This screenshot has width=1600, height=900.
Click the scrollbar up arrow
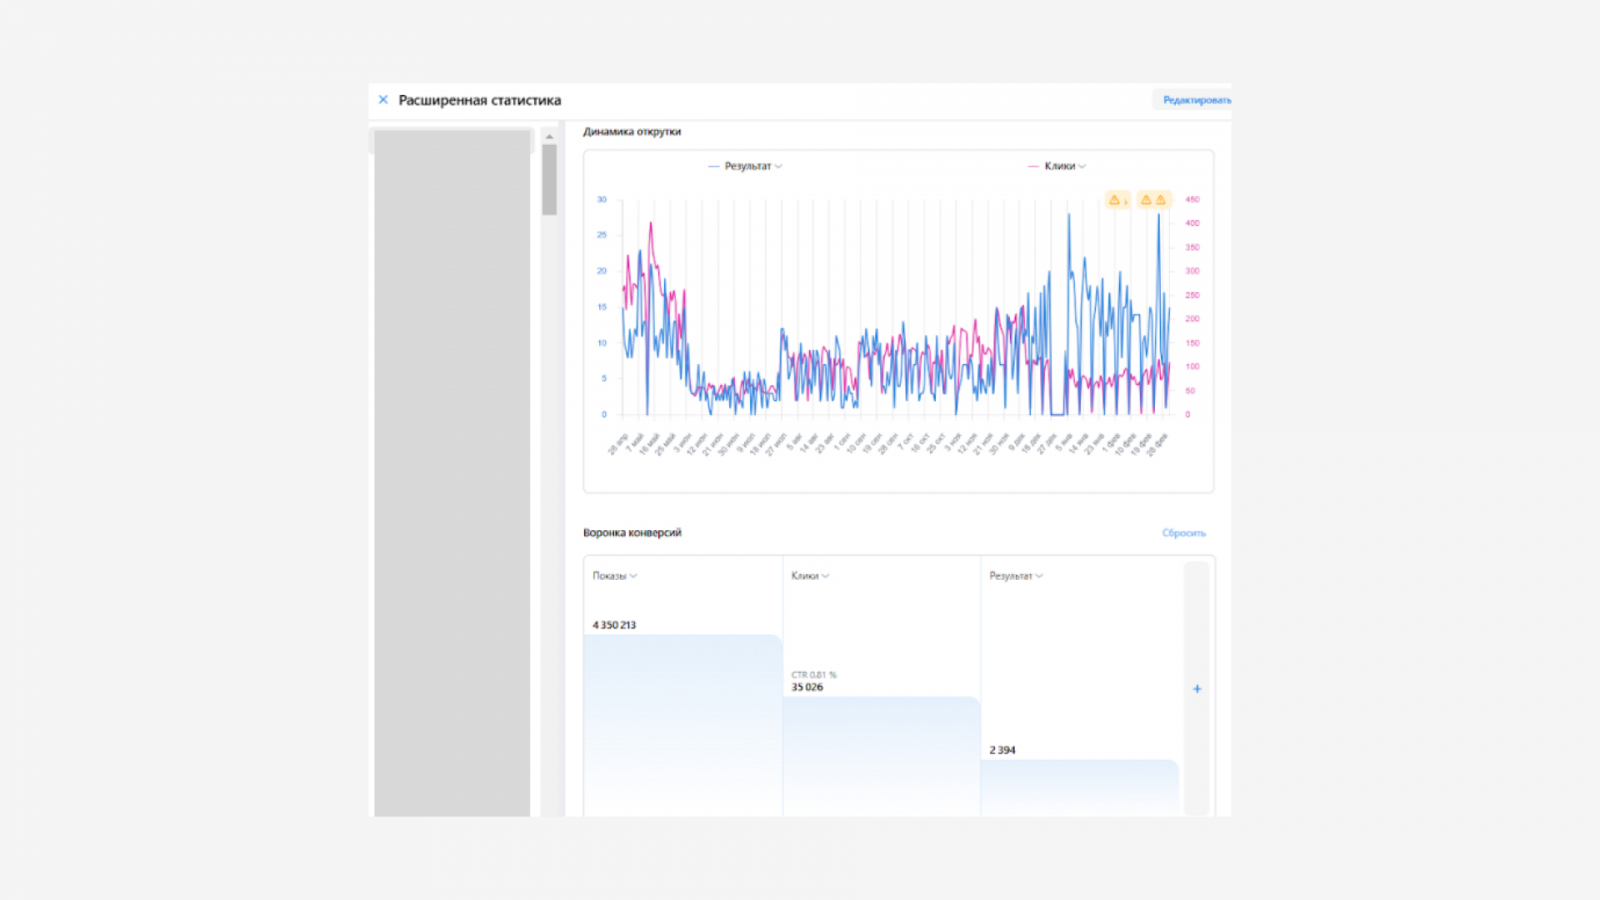pyautogui.click(x=549, y=136)
